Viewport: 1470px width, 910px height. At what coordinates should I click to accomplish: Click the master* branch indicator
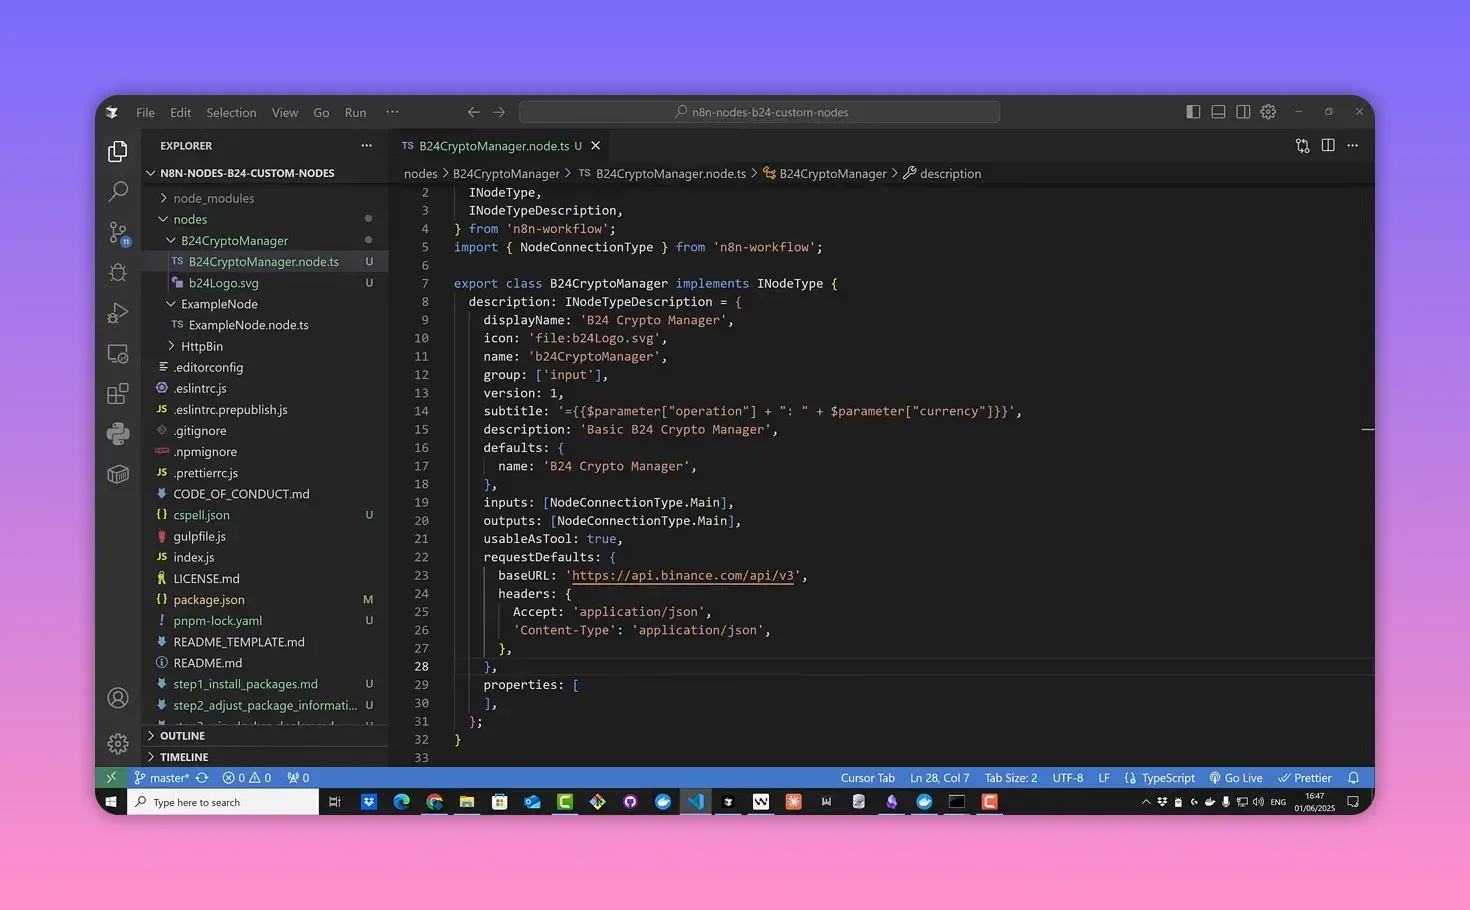163,777
